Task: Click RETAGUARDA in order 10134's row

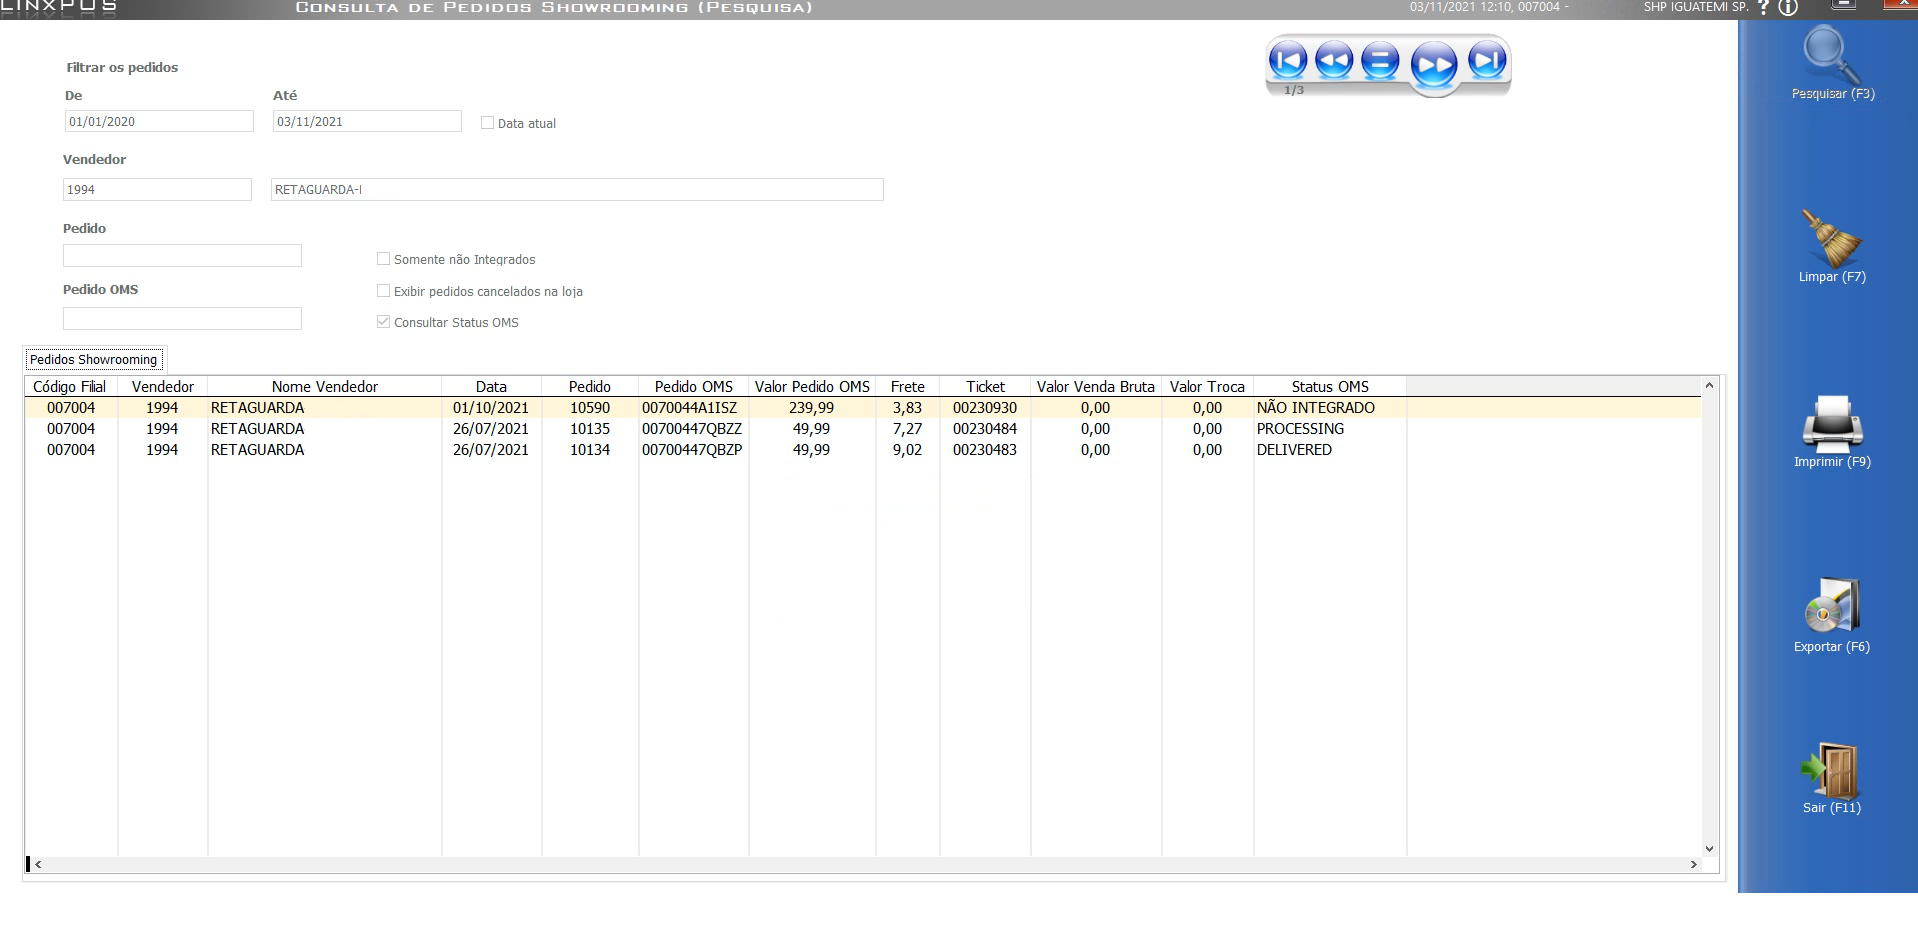Action: coord(258,450)
